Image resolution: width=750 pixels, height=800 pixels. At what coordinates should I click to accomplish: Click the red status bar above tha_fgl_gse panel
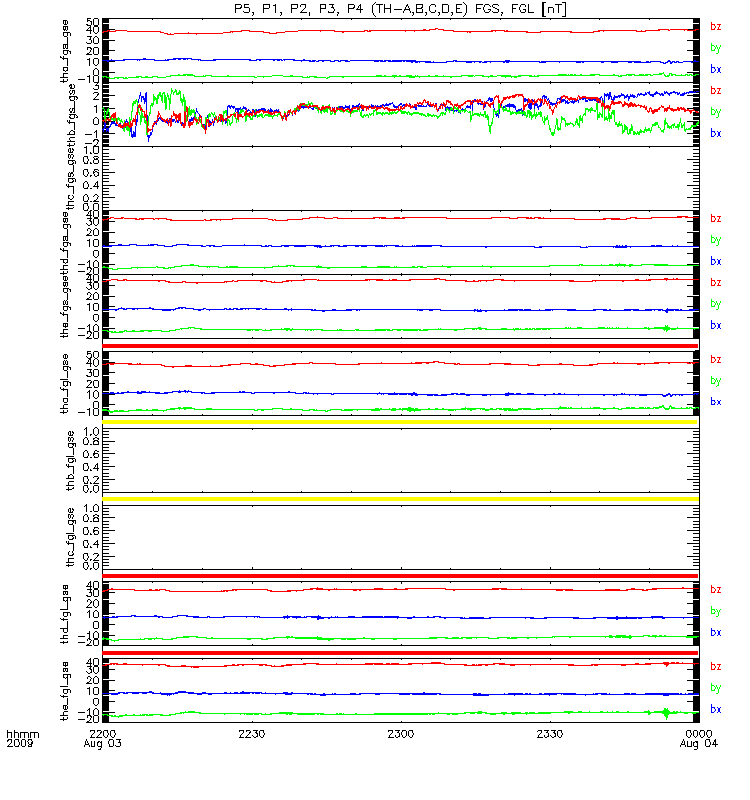pyautogui.click(x=400, y=346)
